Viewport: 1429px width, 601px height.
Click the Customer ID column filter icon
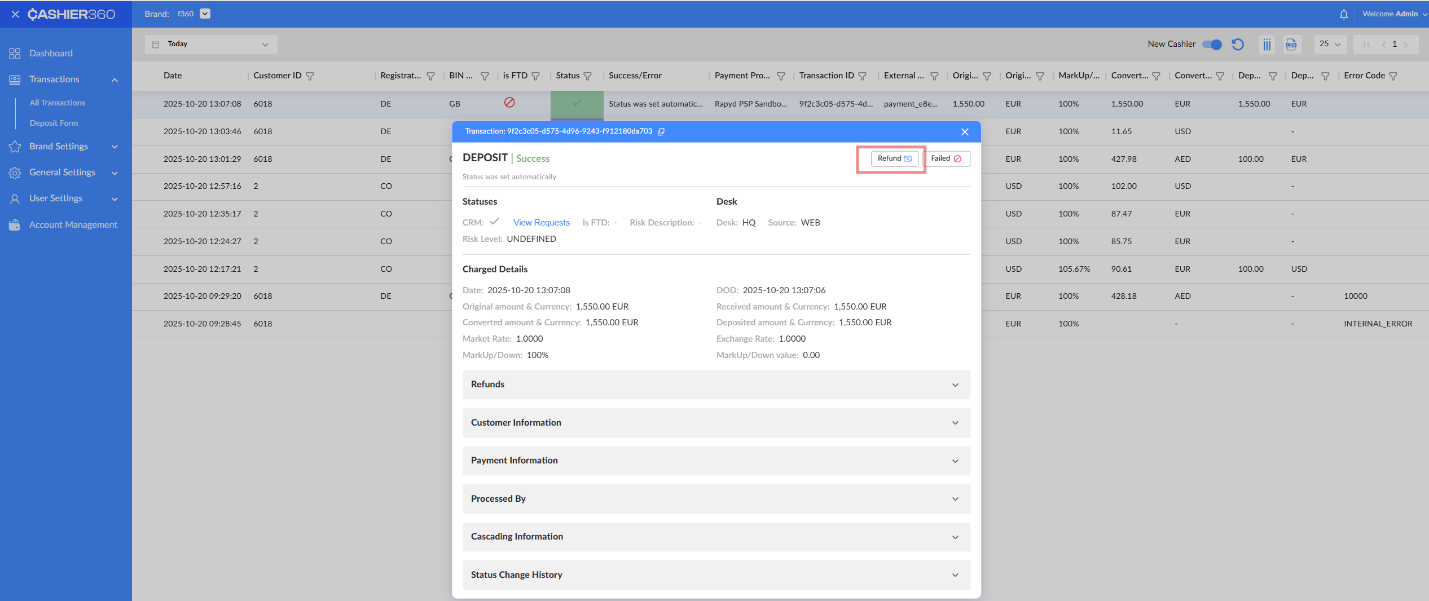(x=310, y=76)
